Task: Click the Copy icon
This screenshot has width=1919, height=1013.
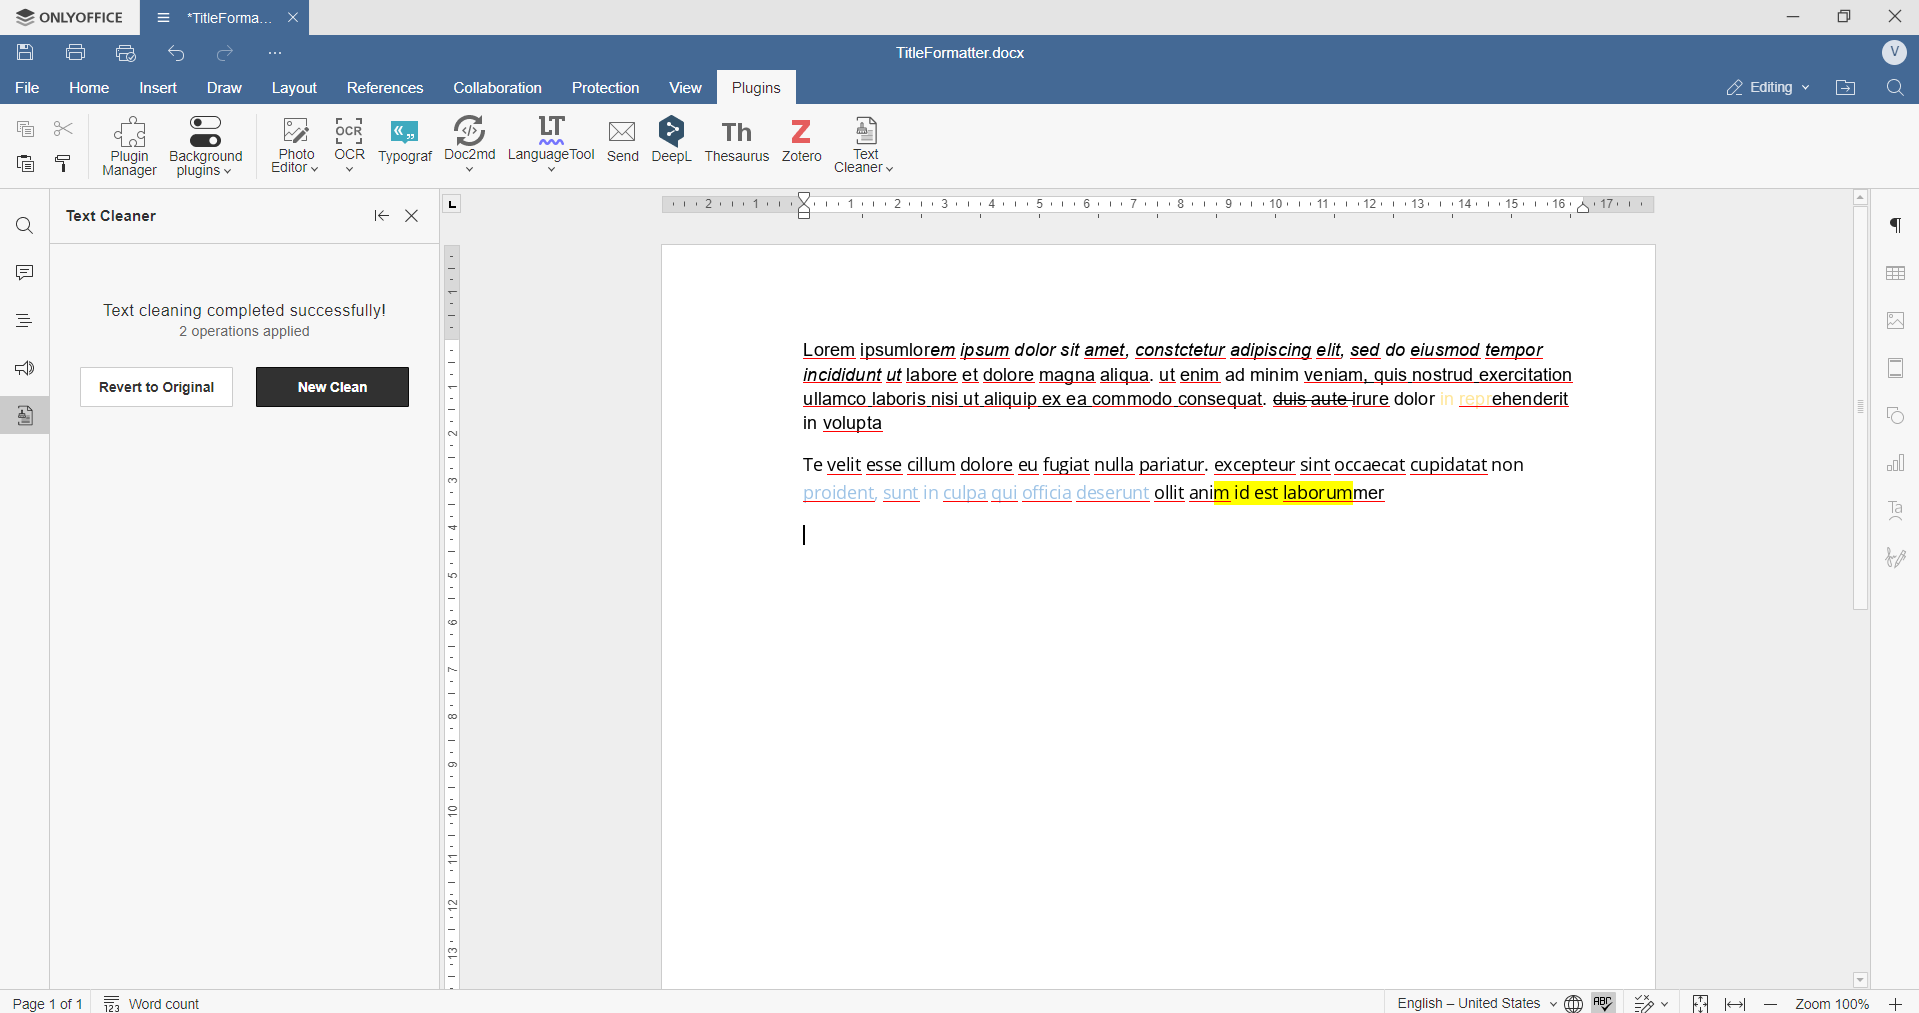Action: (x=25, y=129)
